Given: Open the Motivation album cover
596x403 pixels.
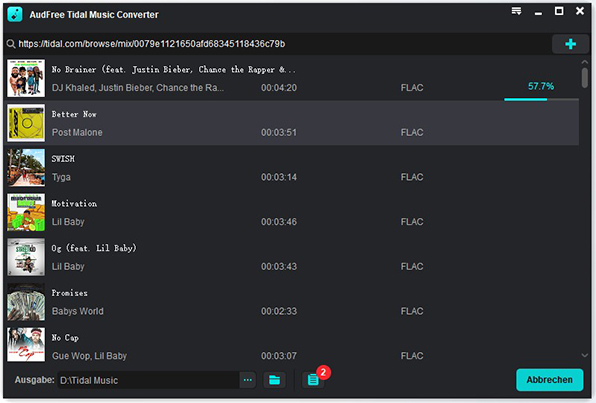Looking at the screenshot, I should click(26, 213).
